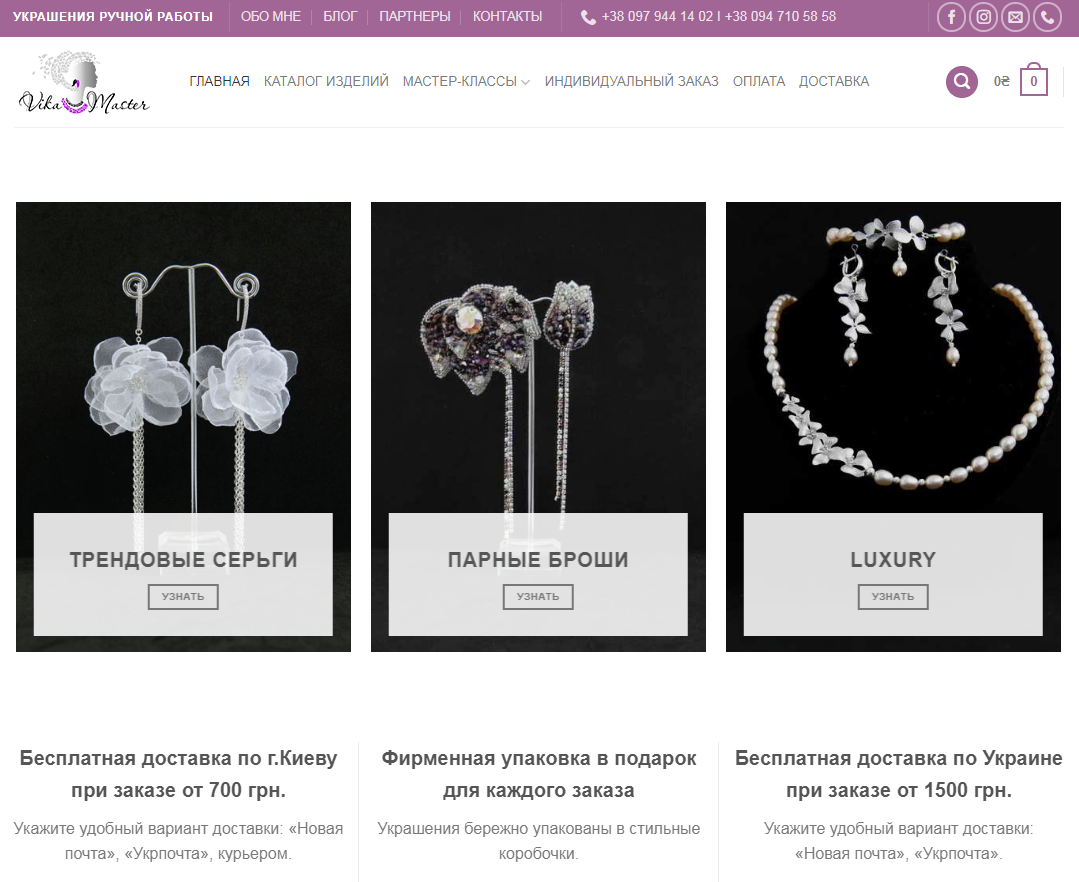Open the Instagram social icon

pos(984,17)
